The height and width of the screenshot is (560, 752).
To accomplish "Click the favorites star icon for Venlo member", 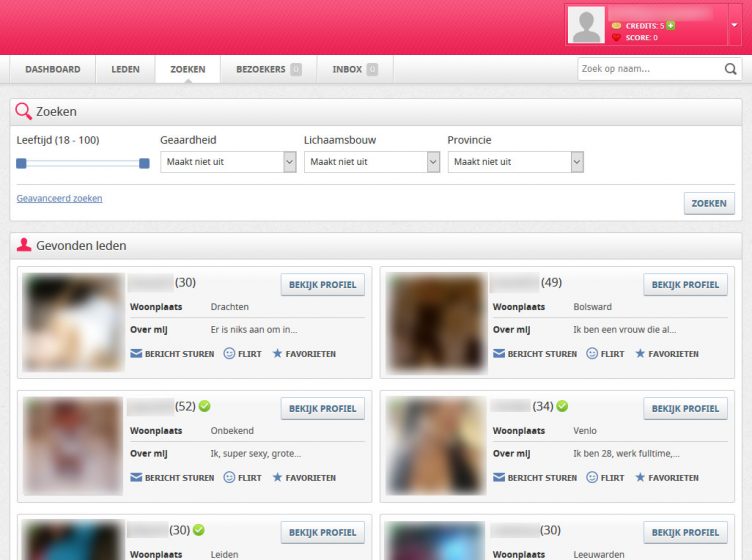I will [640, 478].
